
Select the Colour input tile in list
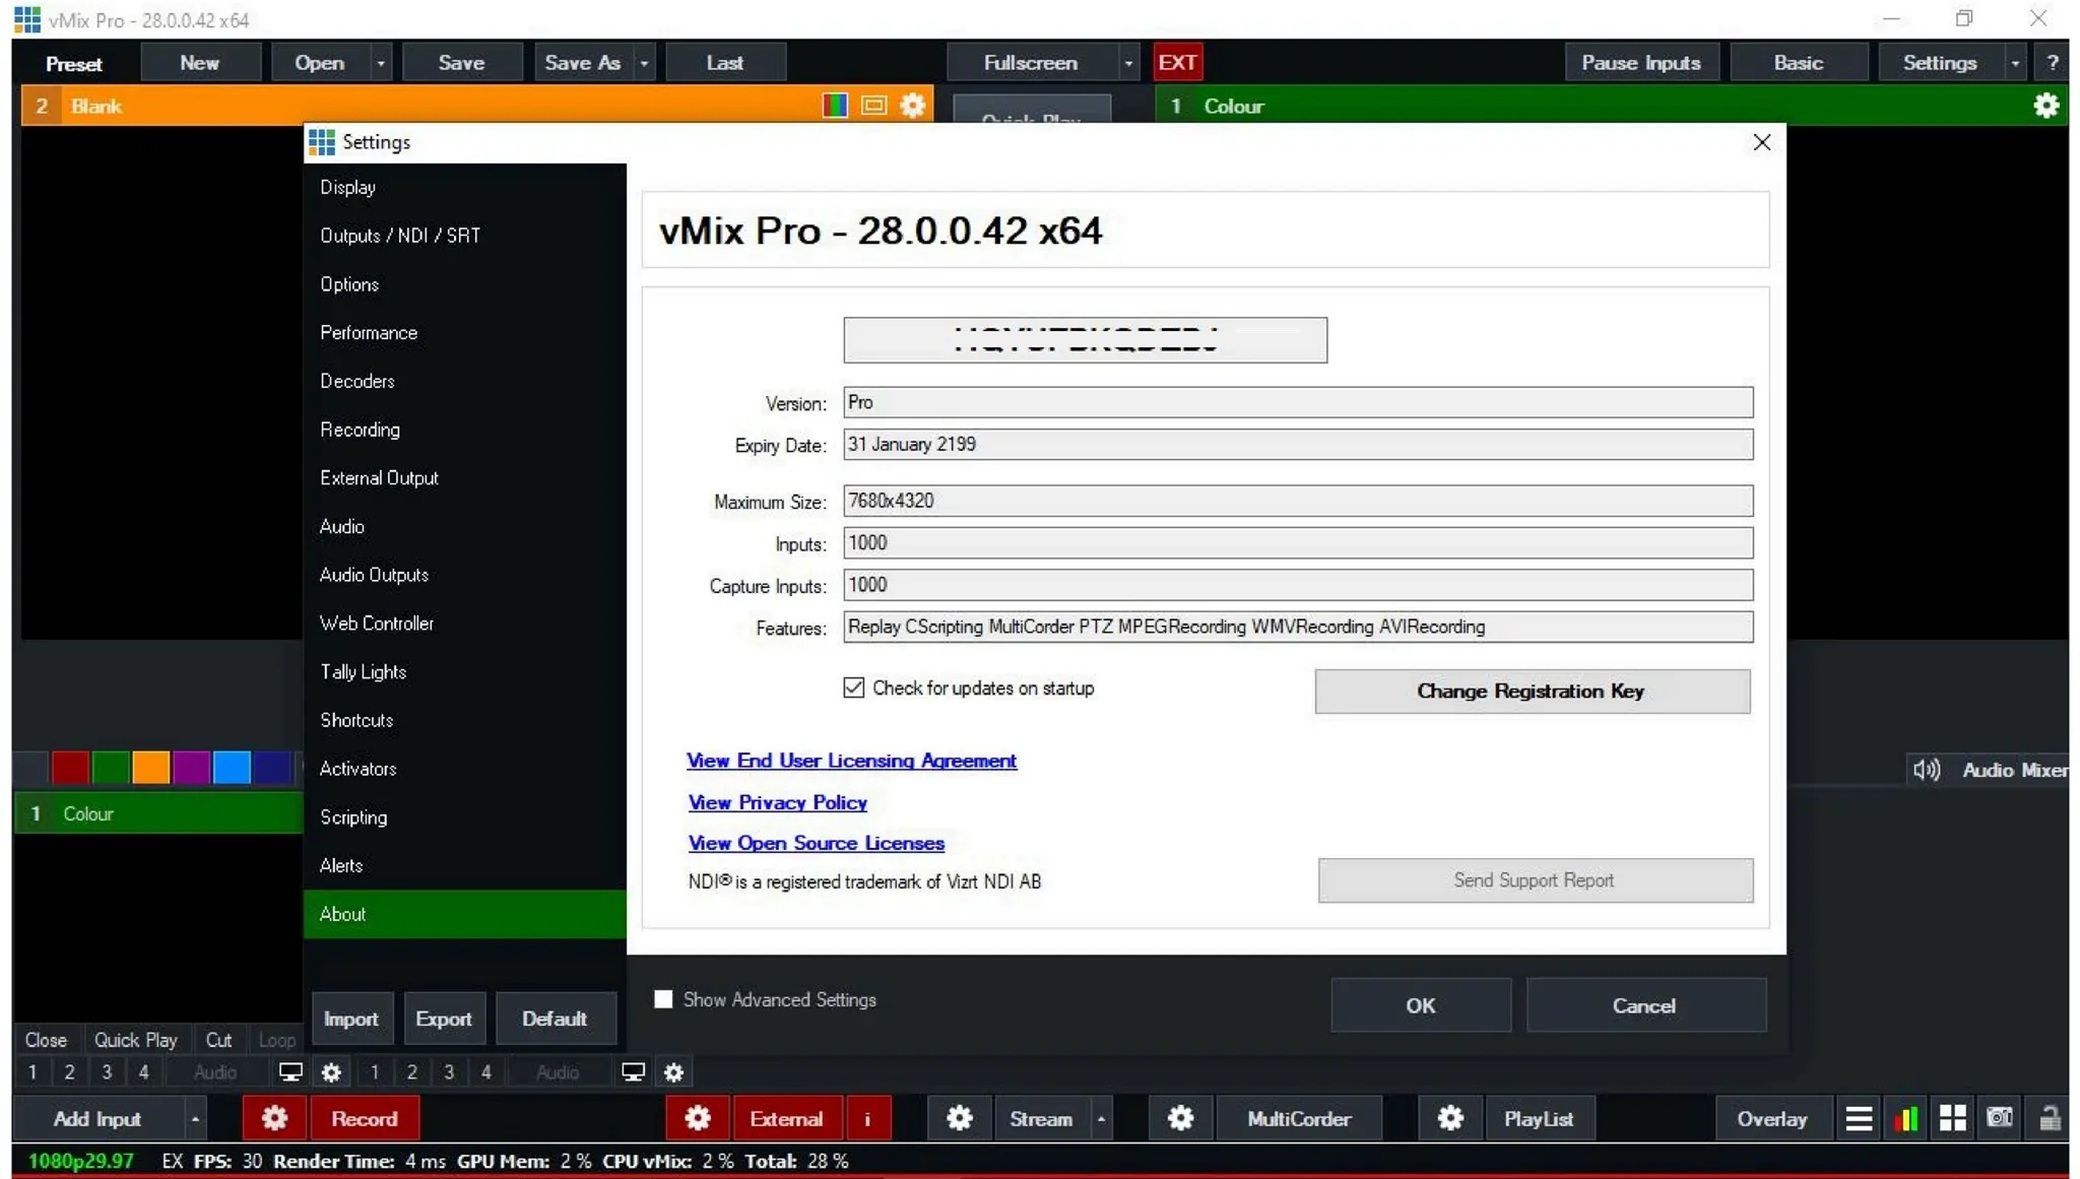159,813
